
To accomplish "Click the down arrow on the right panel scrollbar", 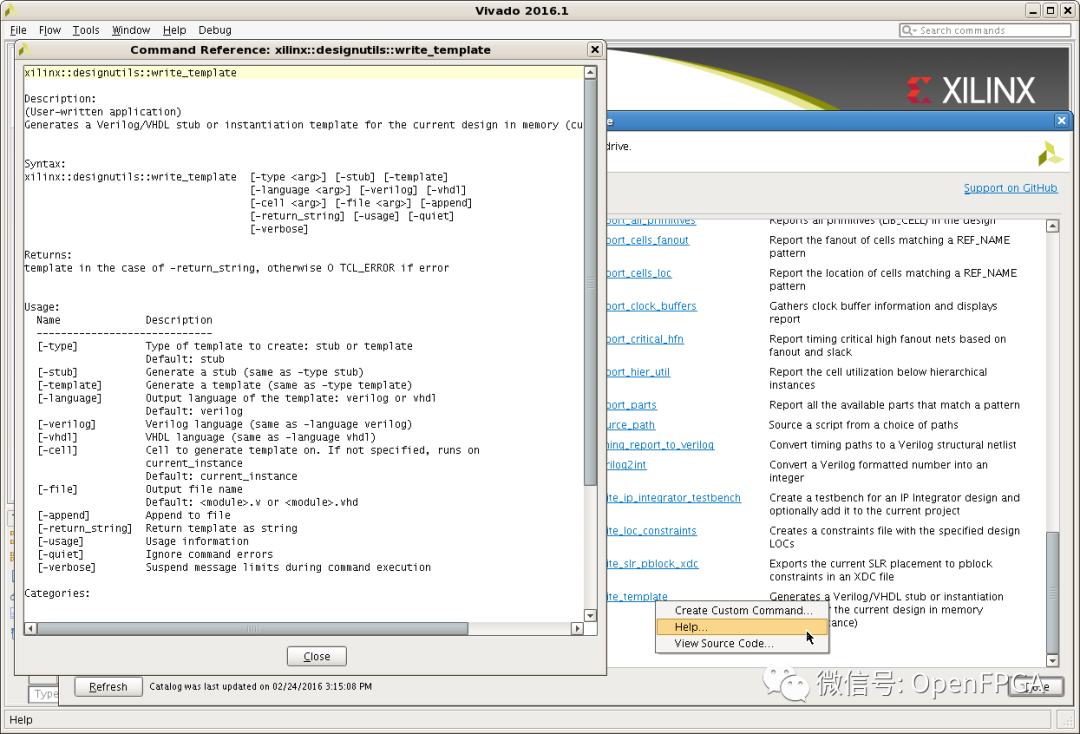I will (1052, 659).
